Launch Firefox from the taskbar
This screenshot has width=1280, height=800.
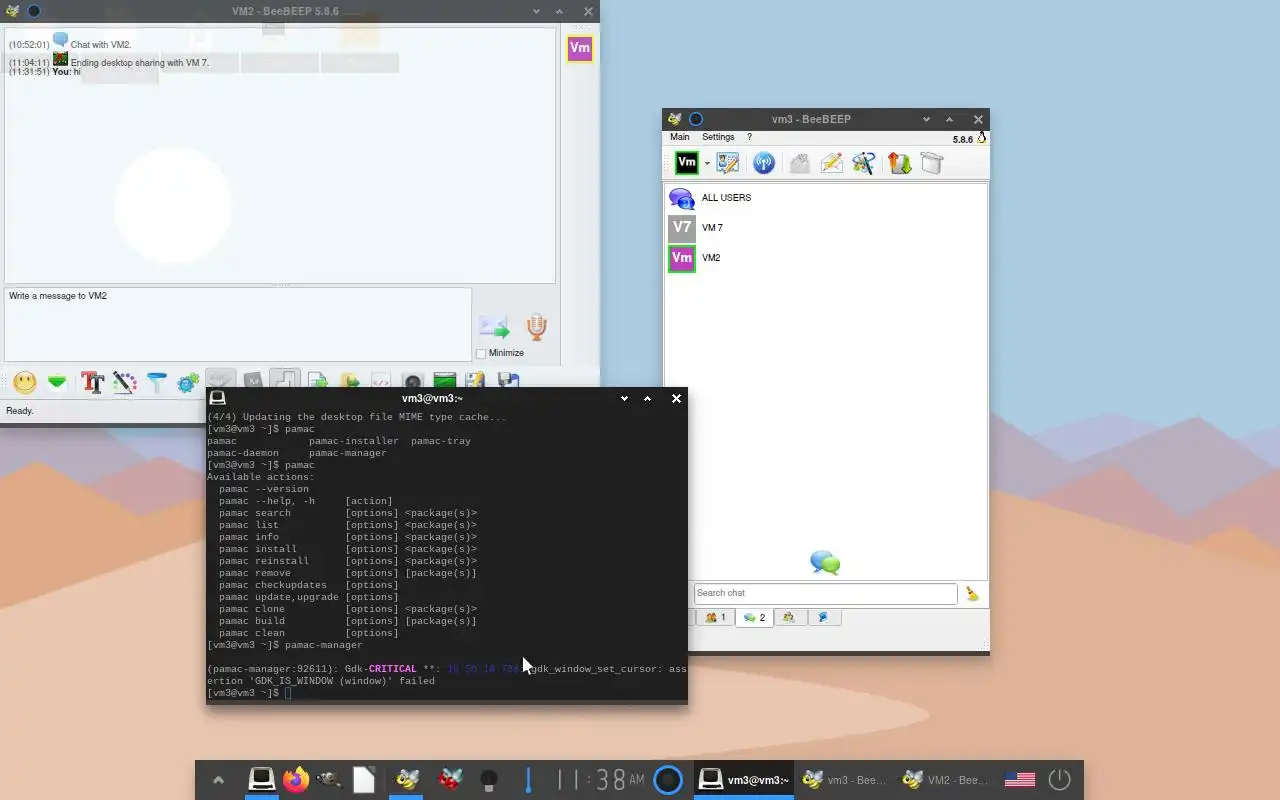[x=296, y=779]
